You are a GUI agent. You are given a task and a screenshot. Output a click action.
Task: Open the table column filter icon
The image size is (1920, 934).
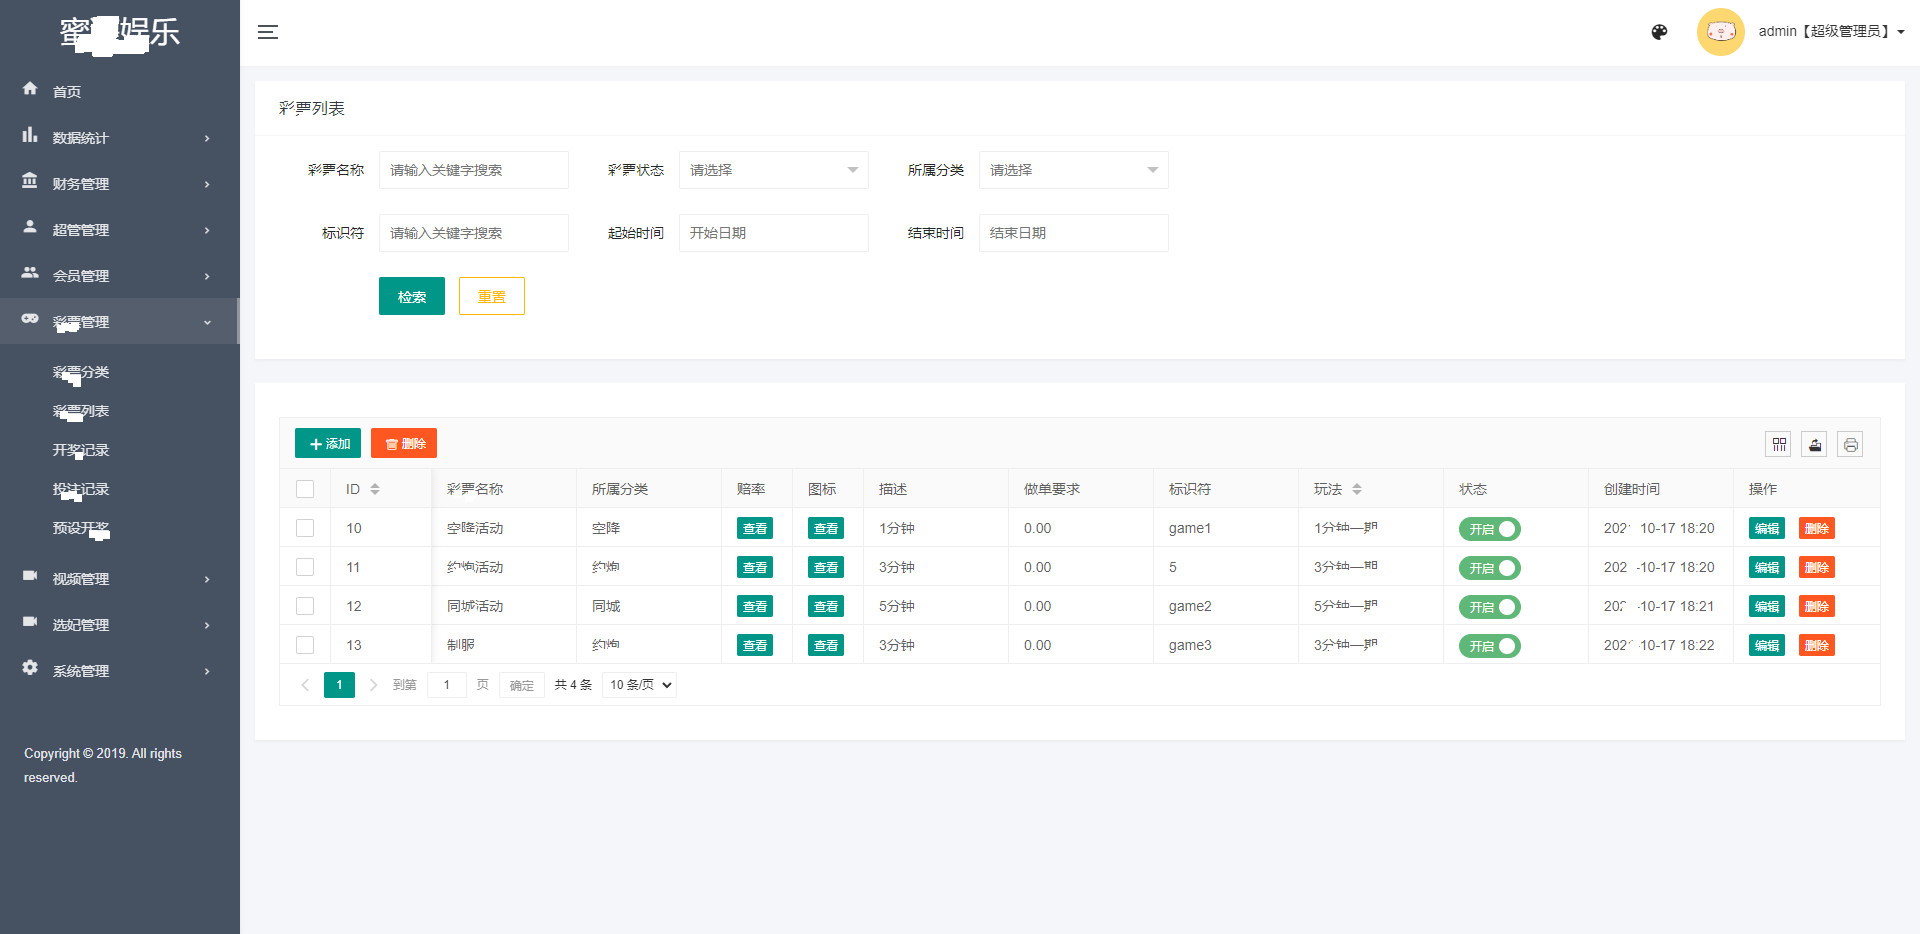click(x=1779, y=445)
